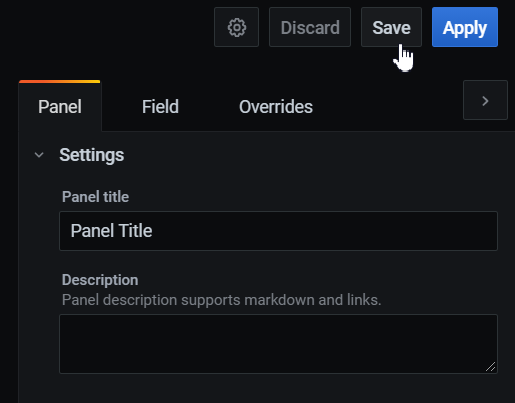Collapse the Settings section chevron

point(39,155)
